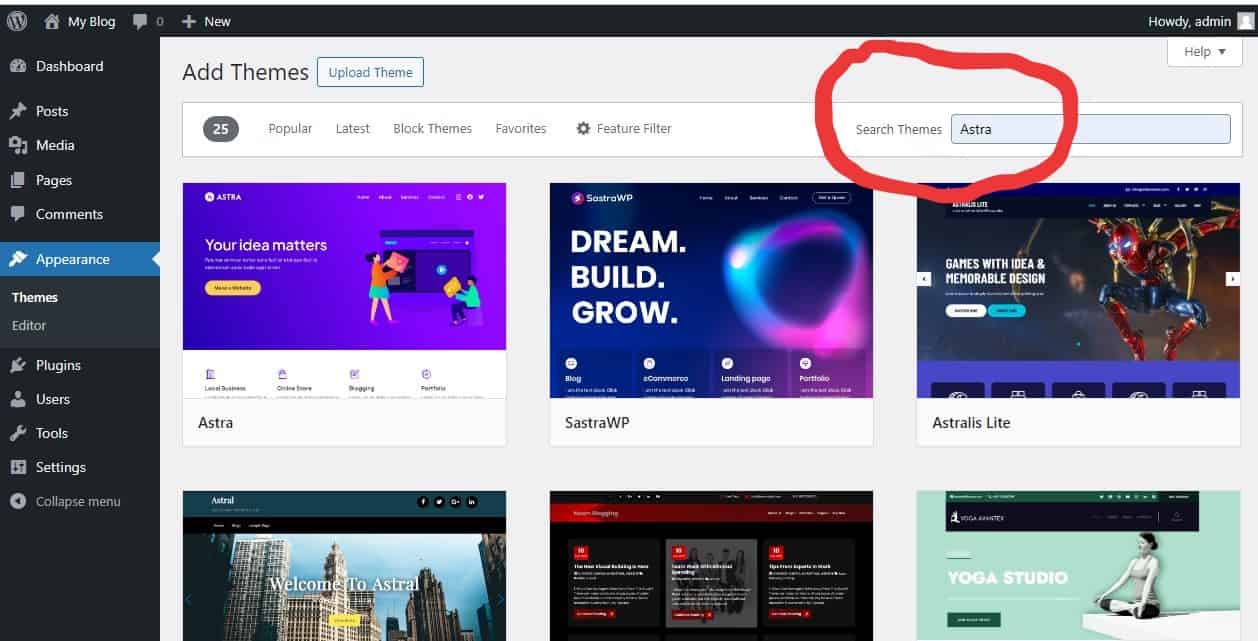Click the Dashboard gauge icon
1258x641 pixels.
click(x=18, y=66)
